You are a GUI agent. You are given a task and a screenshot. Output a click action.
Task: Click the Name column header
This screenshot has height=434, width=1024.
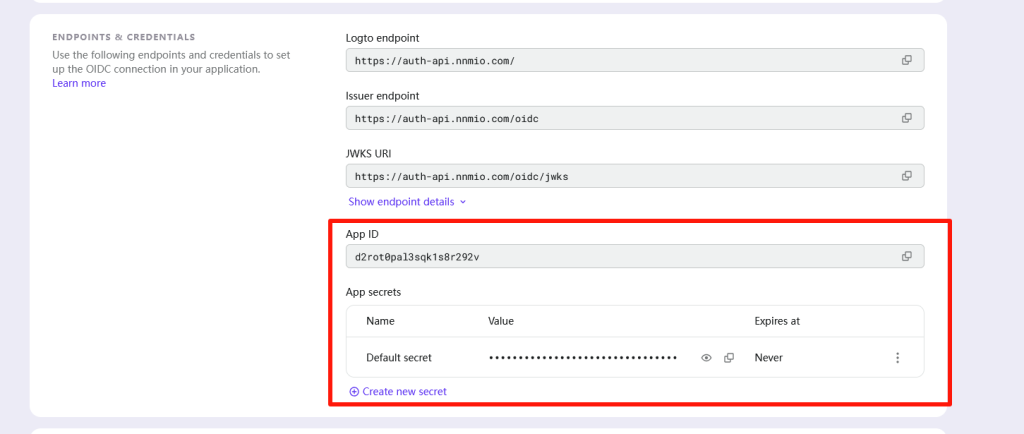point(381,322)
